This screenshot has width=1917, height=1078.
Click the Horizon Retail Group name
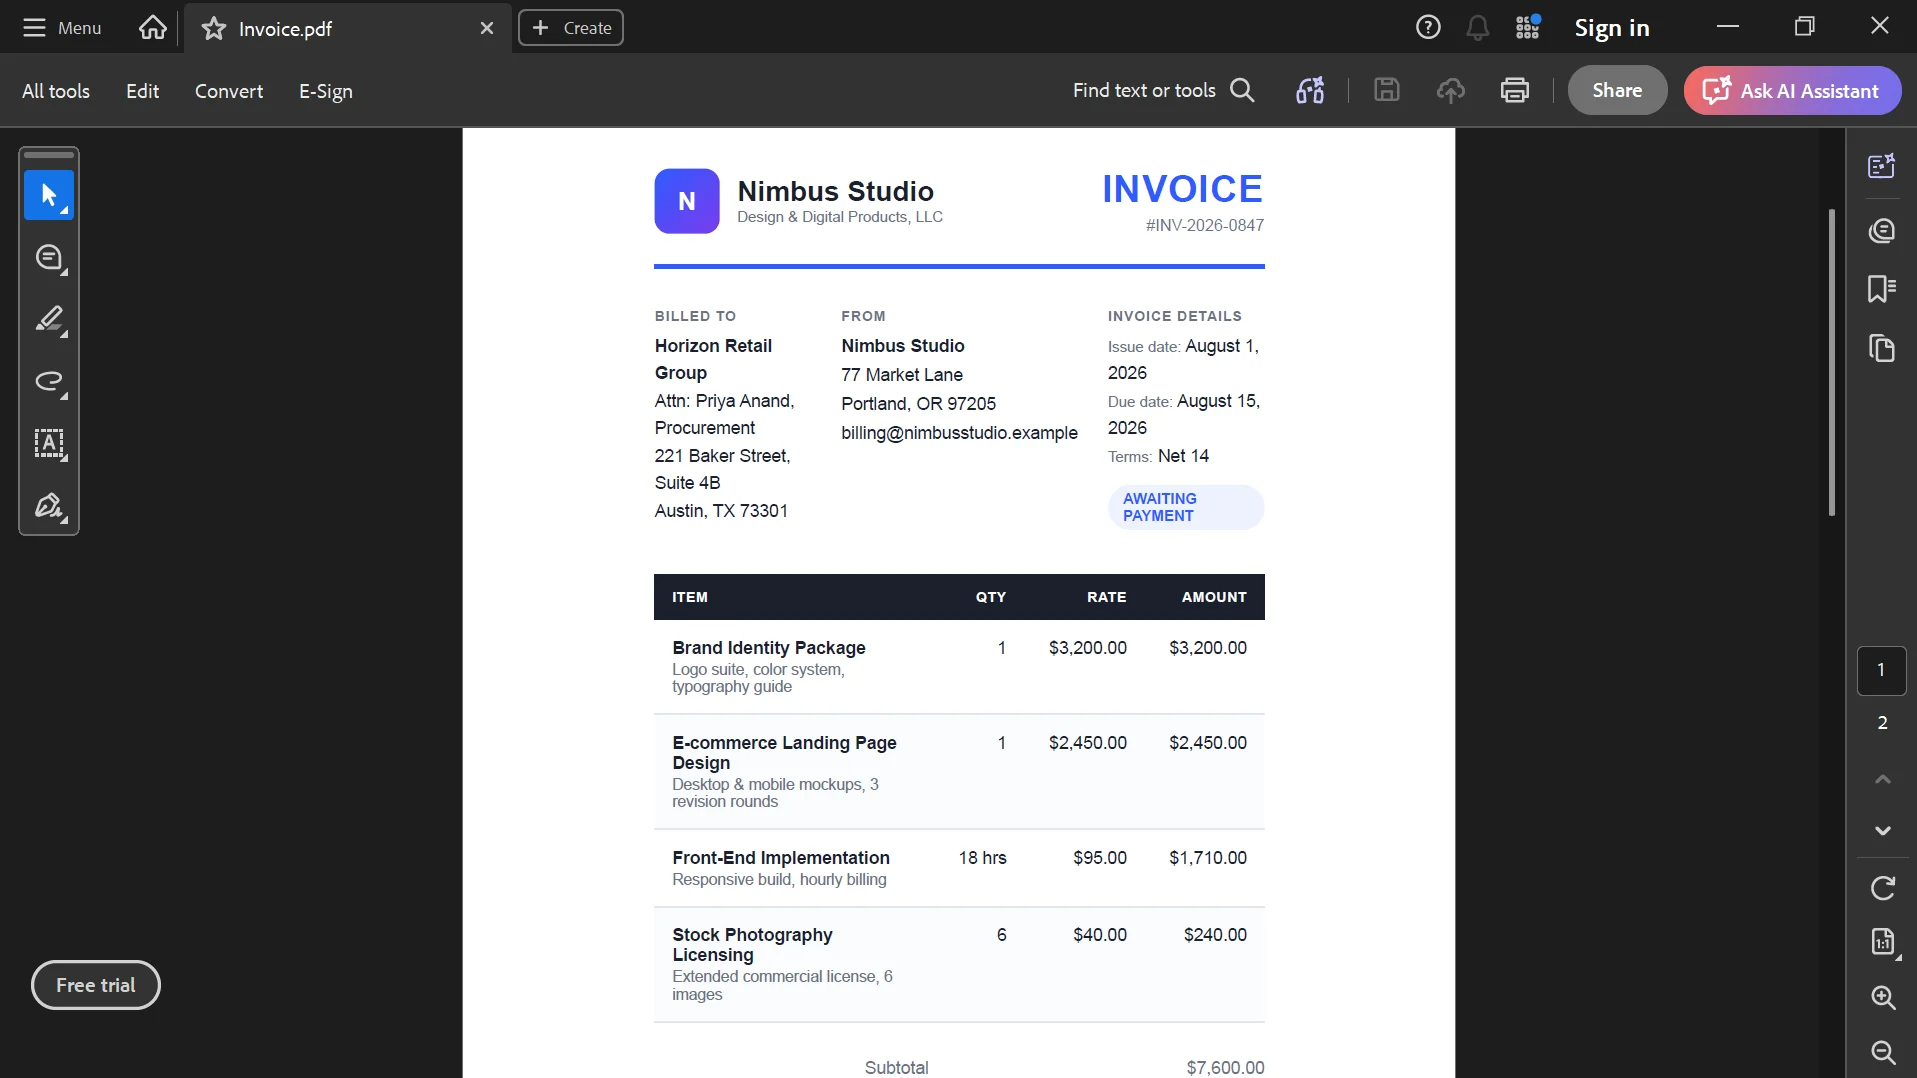coord(713,359)
